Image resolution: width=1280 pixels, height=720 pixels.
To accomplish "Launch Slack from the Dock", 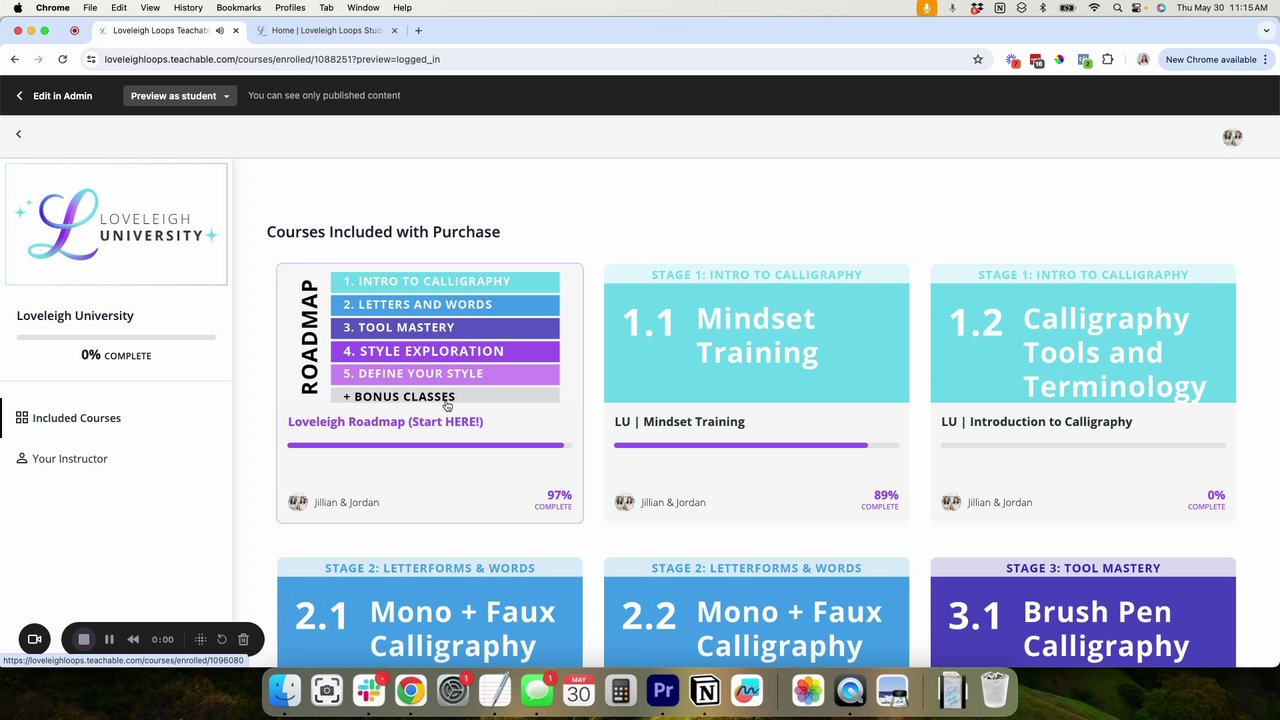I will pos(369,690).
